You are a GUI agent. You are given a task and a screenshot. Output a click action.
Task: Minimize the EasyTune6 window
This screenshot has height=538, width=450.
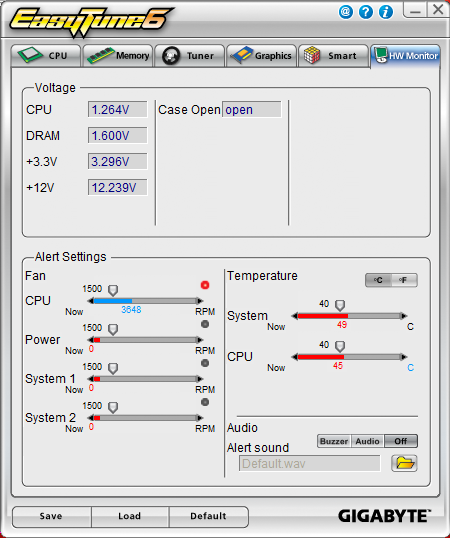[415, 10]
